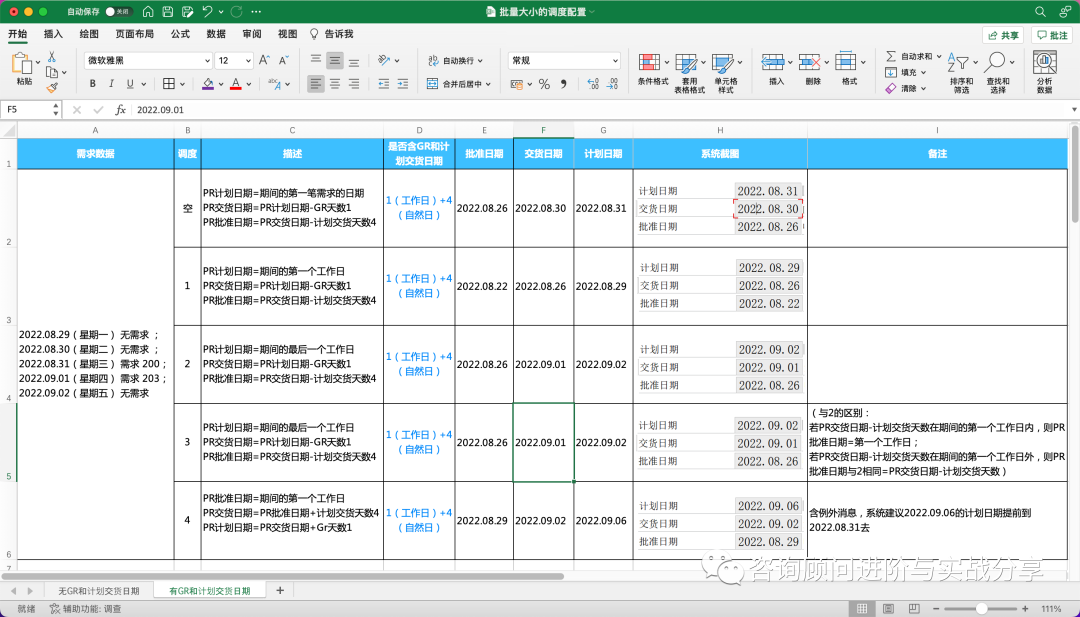
Task: Add a new sheet with plus button
Action: [x=280, y=590]
